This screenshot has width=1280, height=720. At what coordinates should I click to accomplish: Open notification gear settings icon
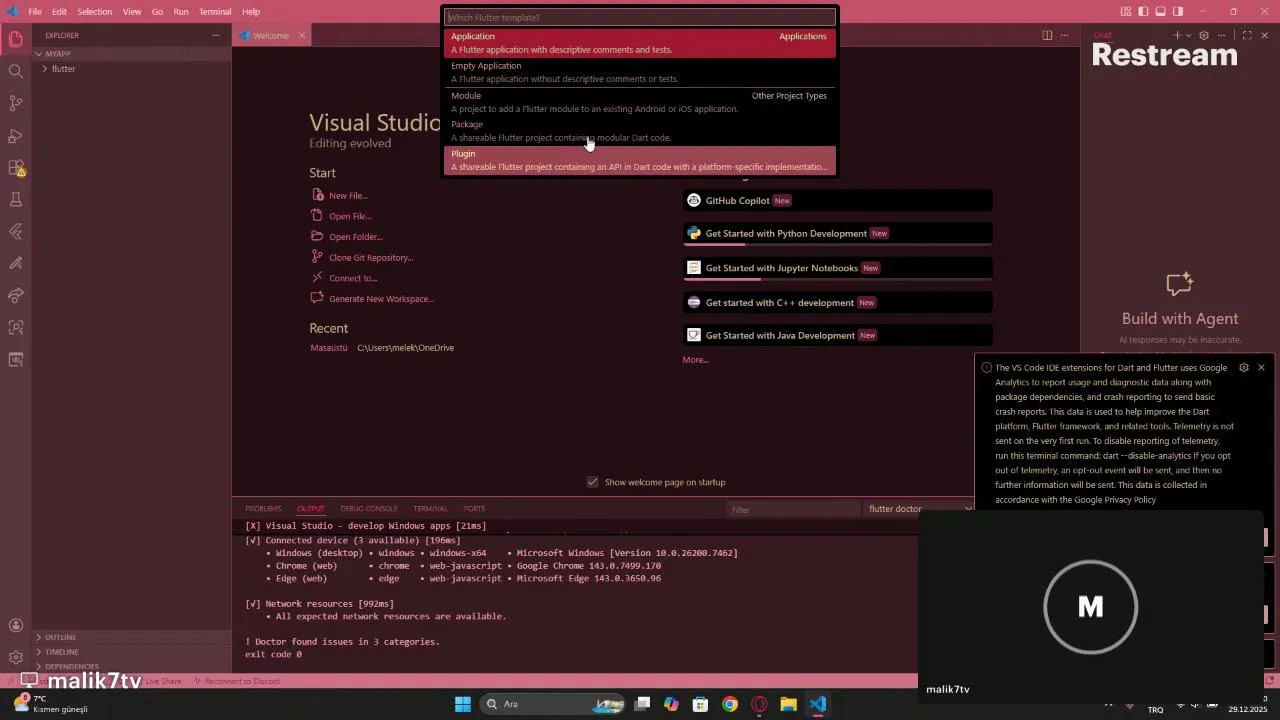(1244, 367)
